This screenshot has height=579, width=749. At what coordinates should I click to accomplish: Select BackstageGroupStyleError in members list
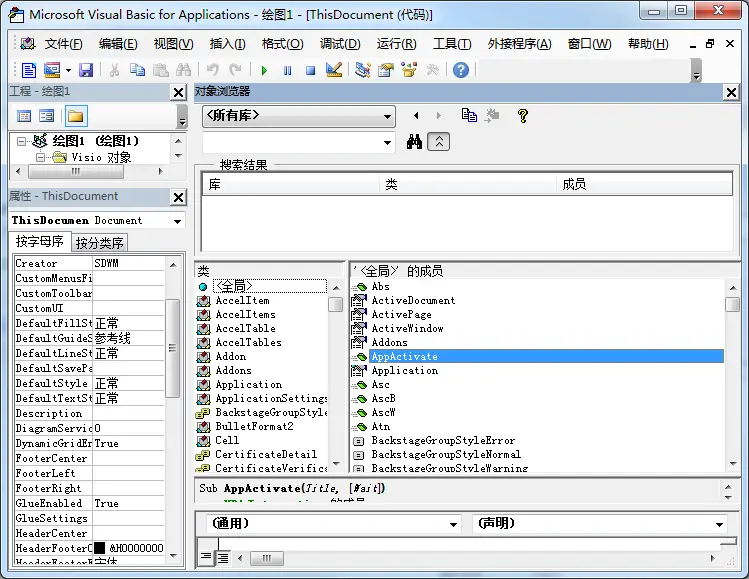443,440
